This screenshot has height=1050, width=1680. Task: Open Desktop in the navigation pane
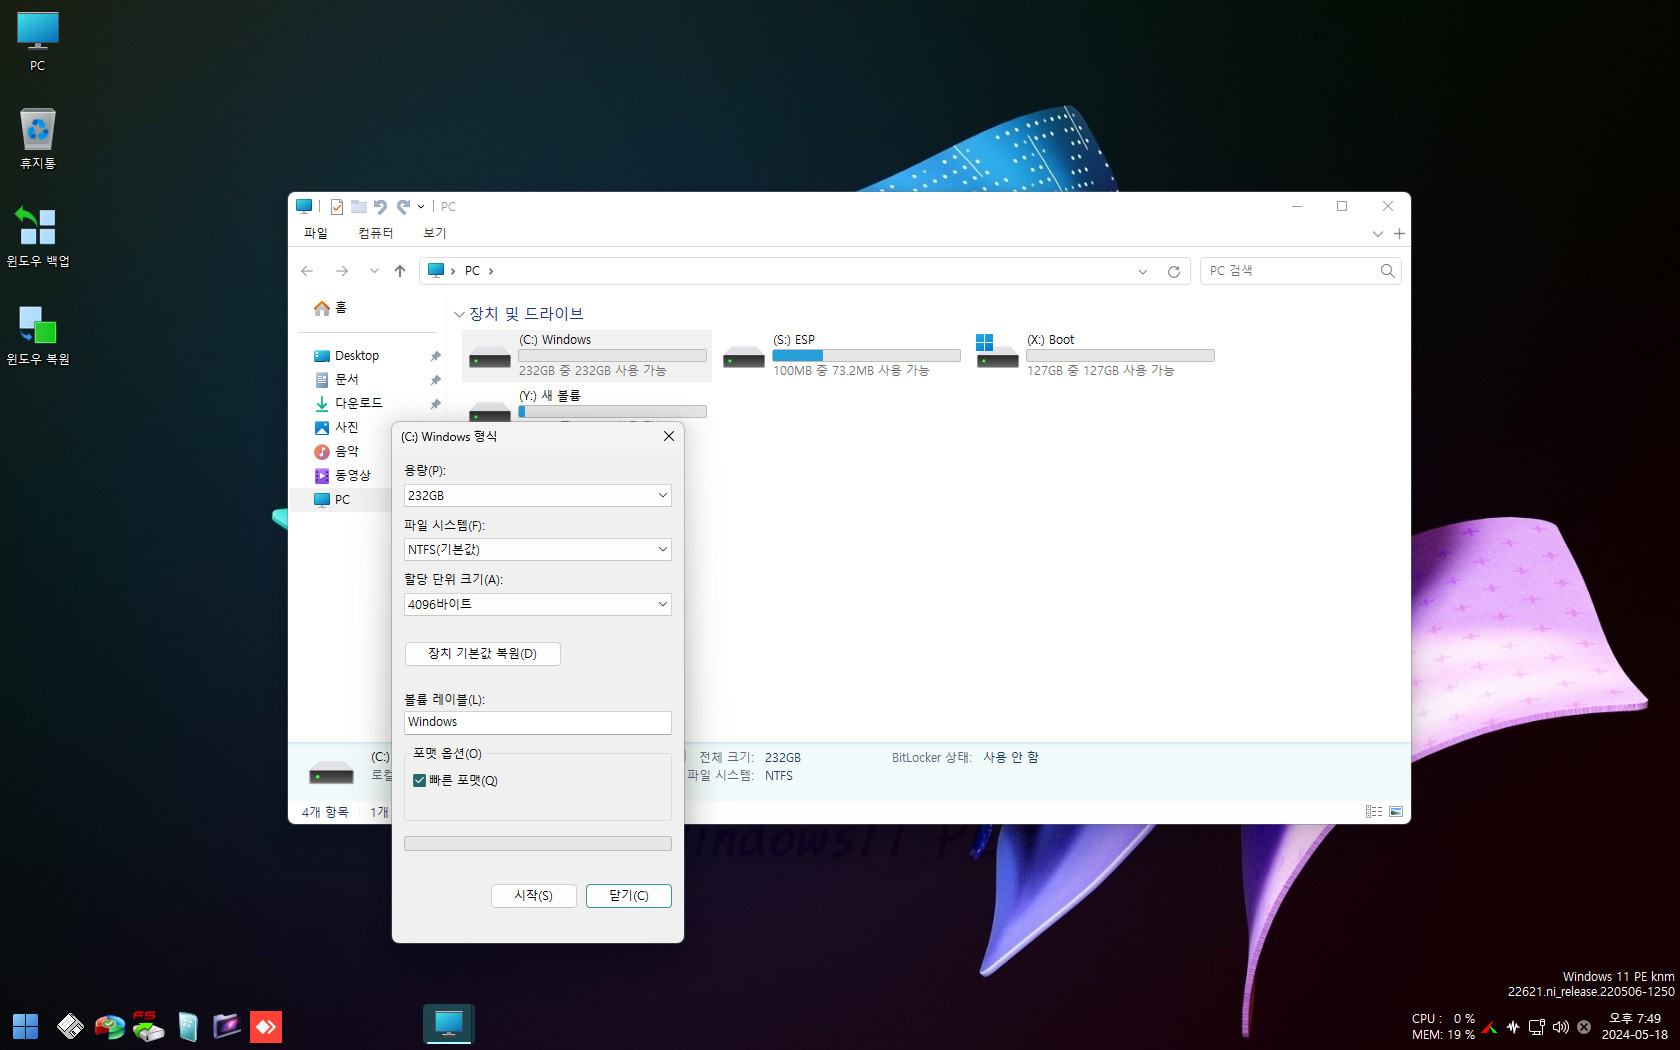(x=347, y=356)
